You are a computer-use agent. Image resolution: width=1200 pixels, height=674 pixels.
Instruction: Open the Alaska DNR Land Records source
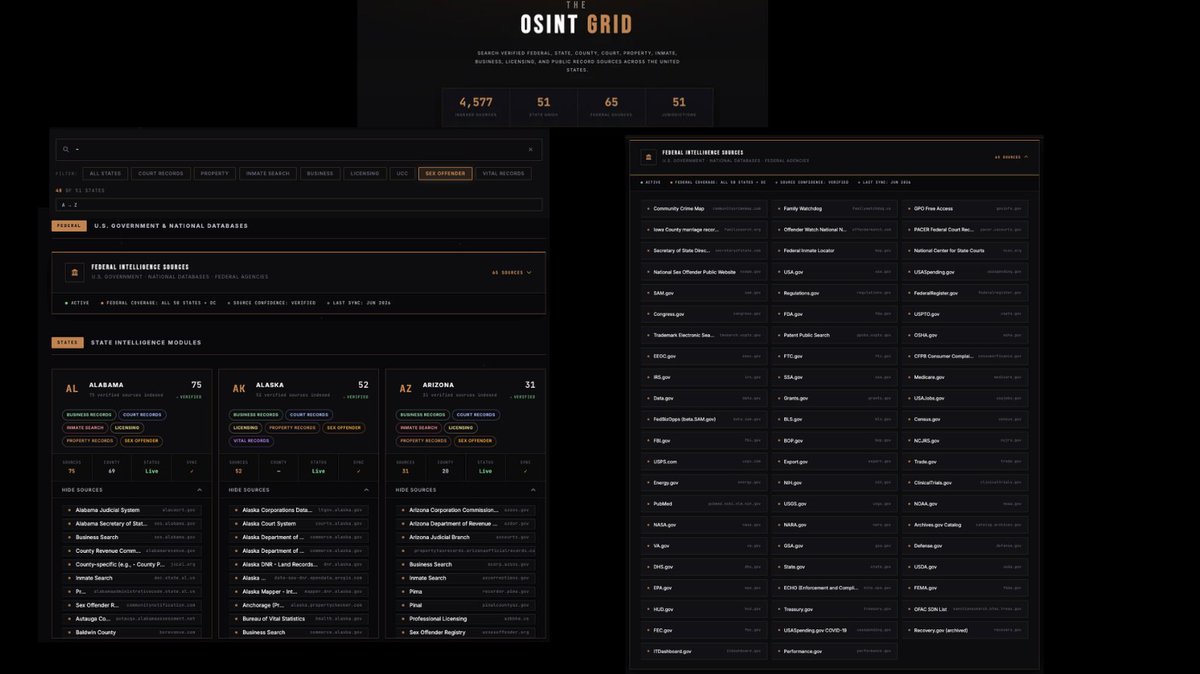299,564
